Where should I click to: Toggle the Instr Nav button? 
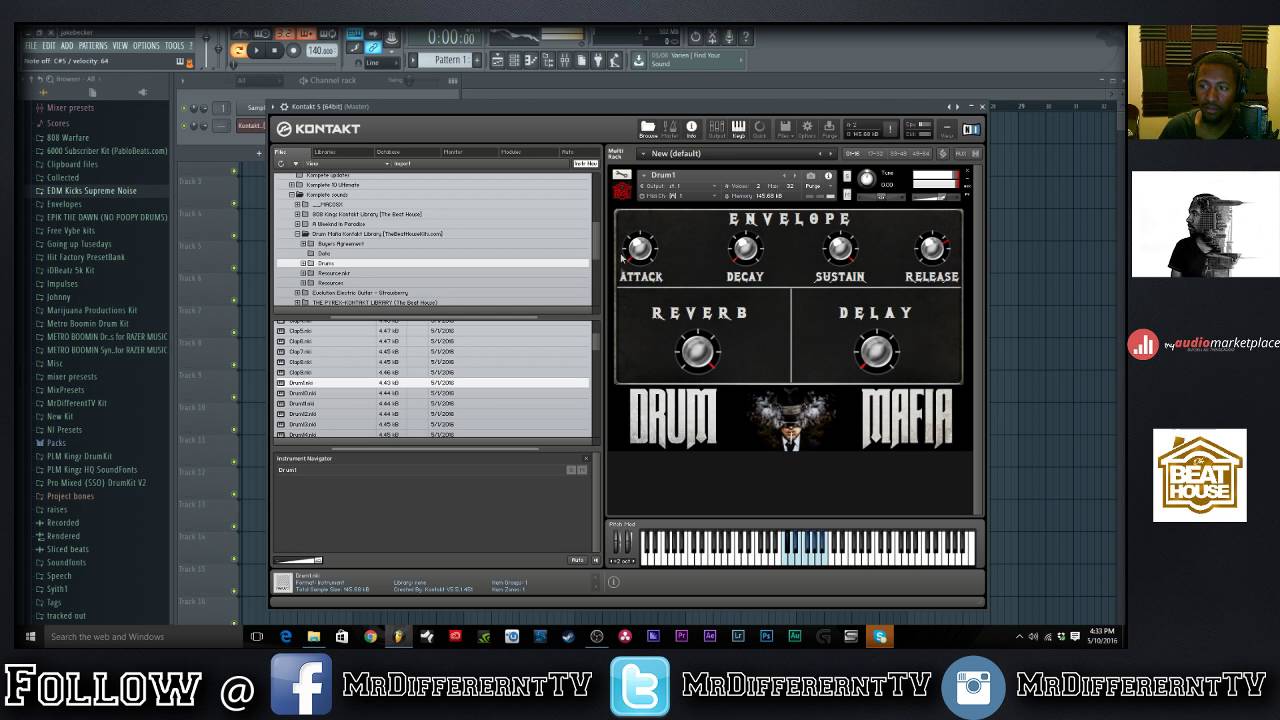[x=586, y=164]
